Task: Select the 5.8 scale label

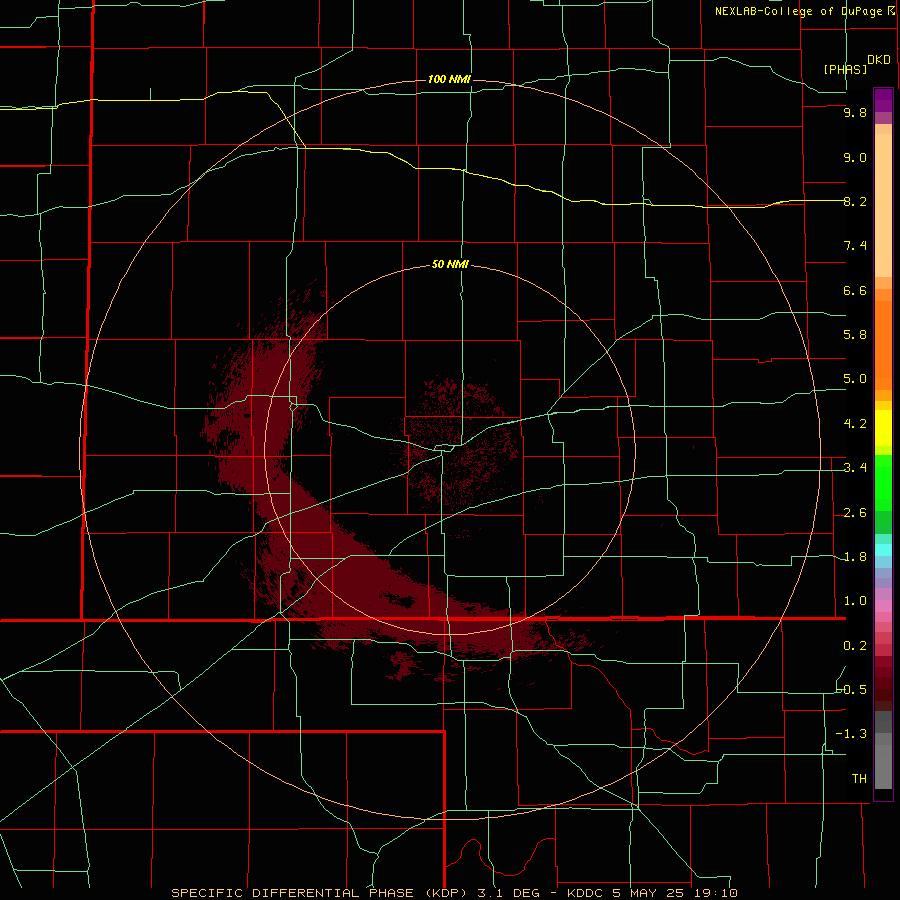Action: coord(855,335)
